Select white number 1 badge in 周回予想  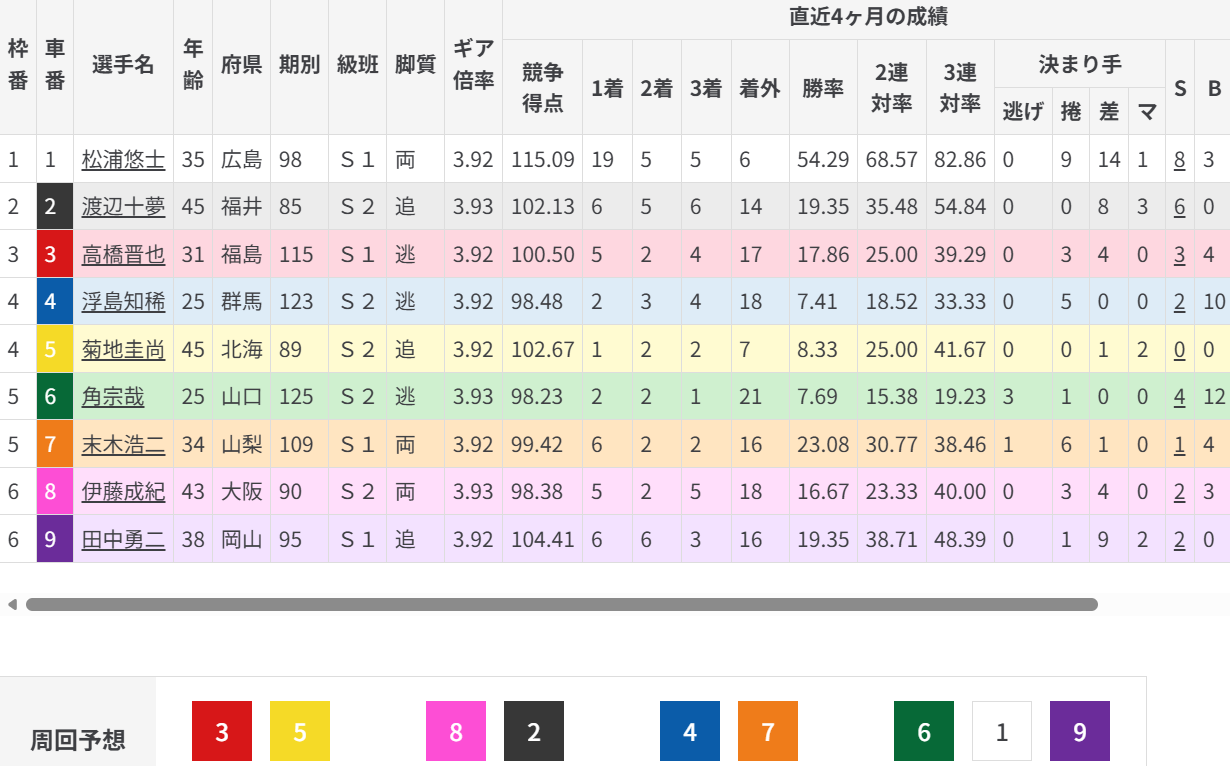tap(1001, 732)
